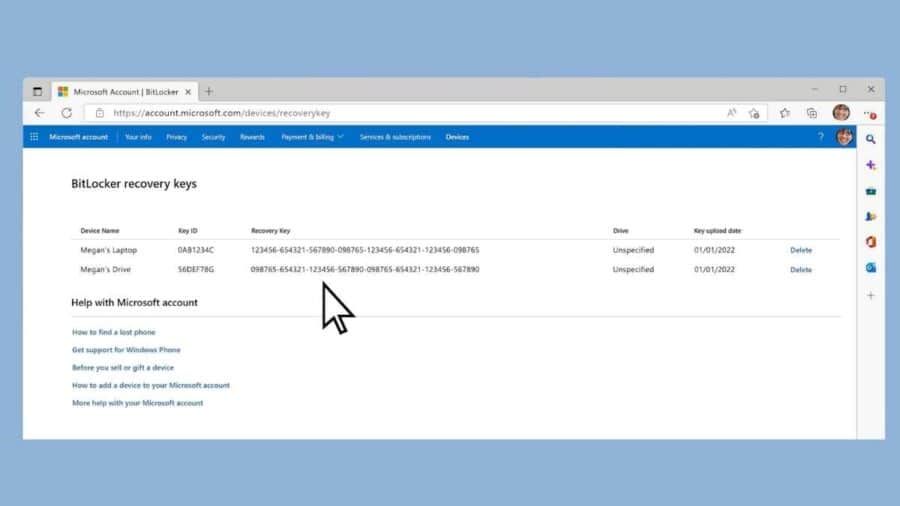Image resolution: width=900 pixels, height=506 pixels.
Task: Open the browser profile avatar
Action: coord(841,112)
